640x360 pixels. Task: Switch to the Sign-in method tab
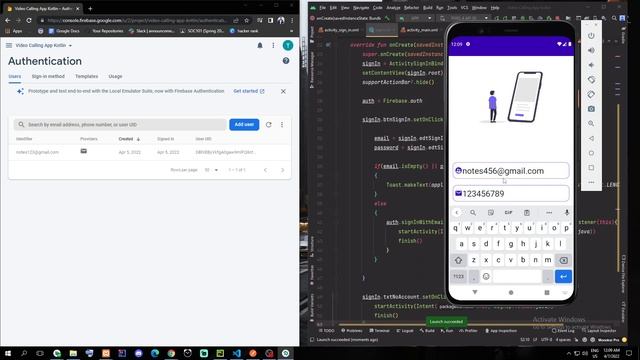(x=48, y=76)
